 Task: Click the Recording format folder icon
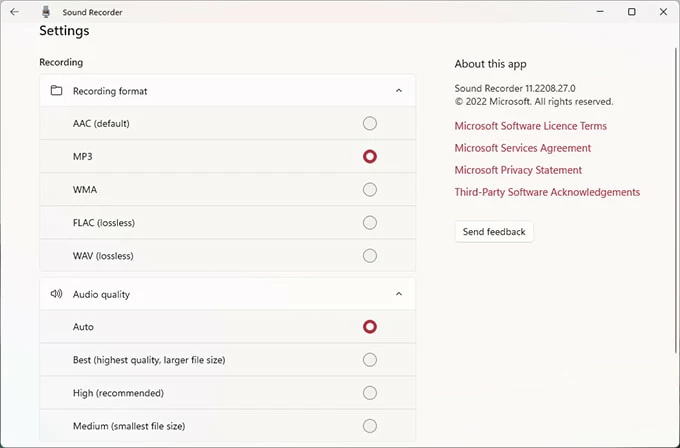[56, 91]
